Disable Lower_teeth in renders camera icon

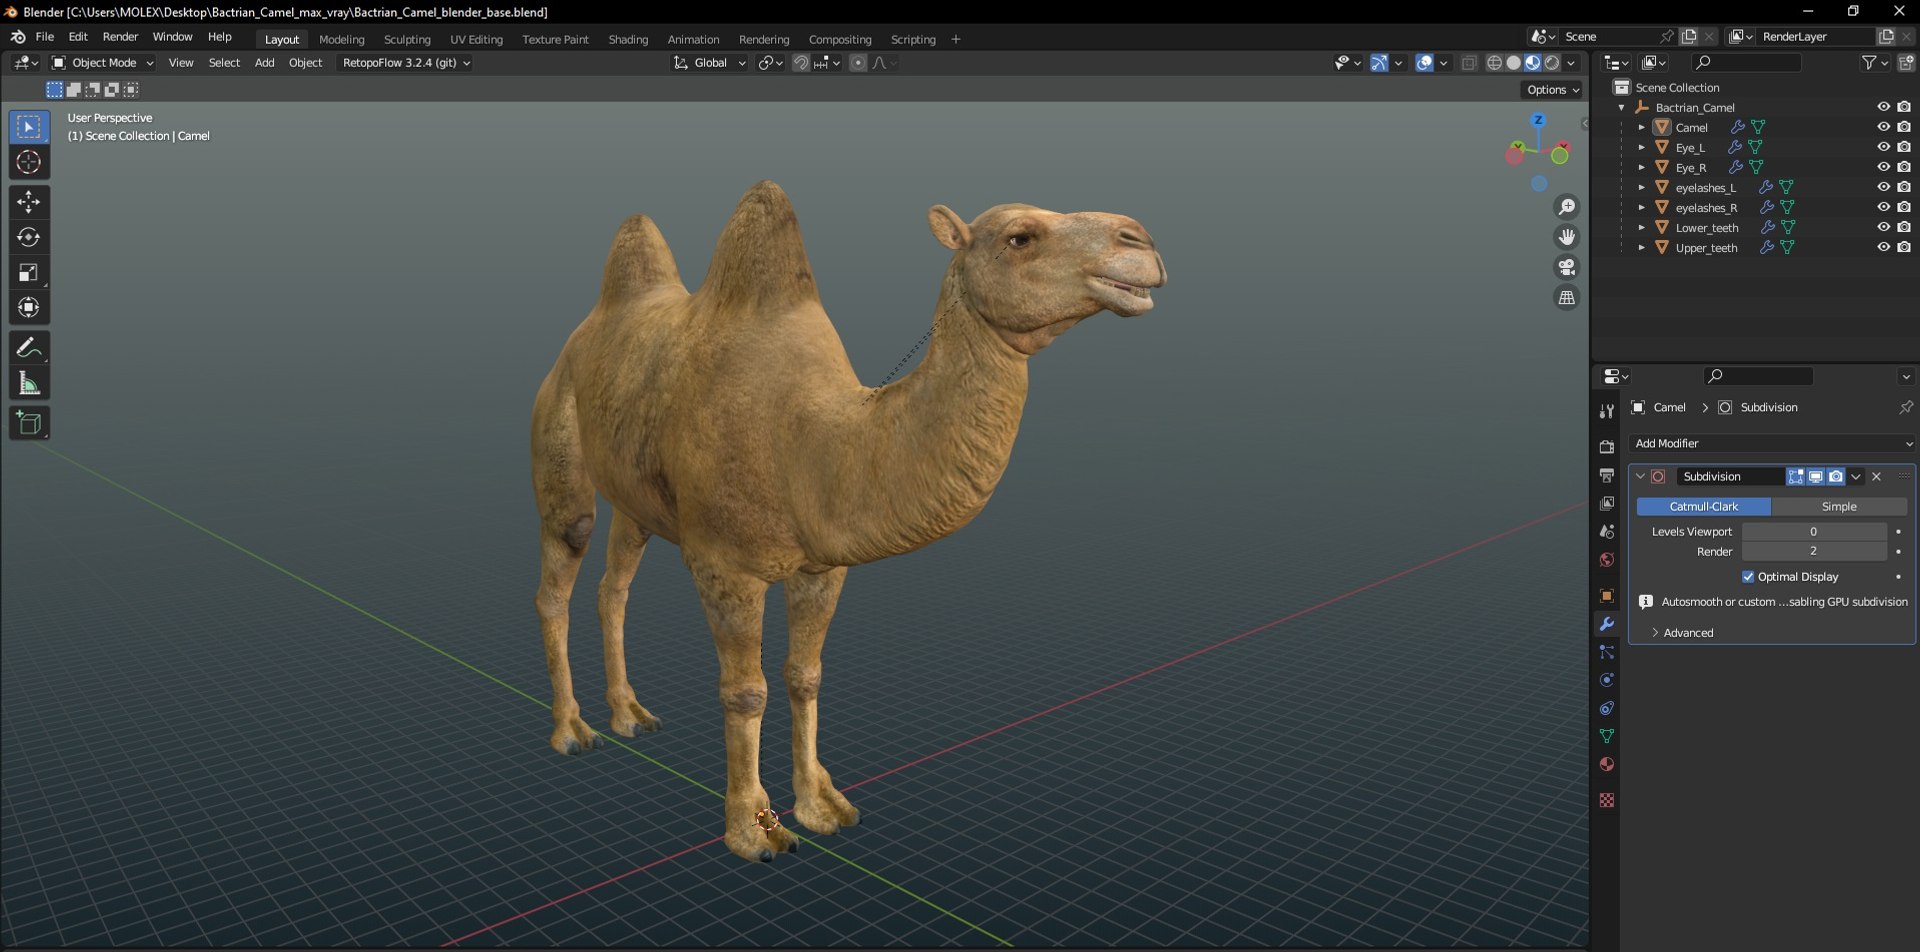[1904, 227]
